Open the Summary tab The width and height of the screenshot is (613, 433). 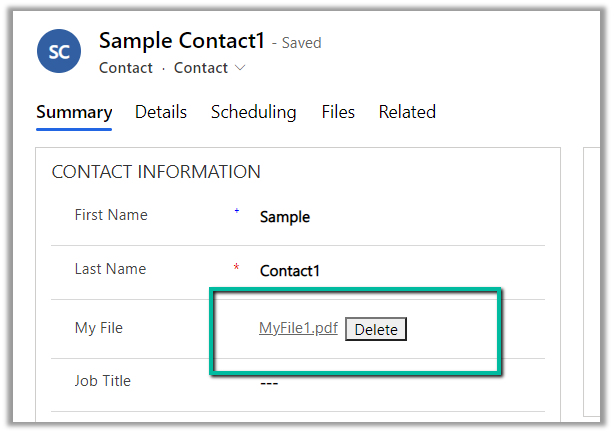(x=74, y=112)
